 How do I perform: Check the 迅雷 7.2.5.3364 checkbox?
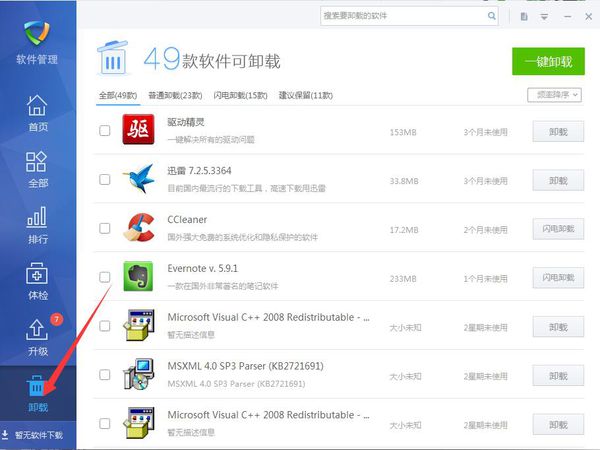(104, 179)
